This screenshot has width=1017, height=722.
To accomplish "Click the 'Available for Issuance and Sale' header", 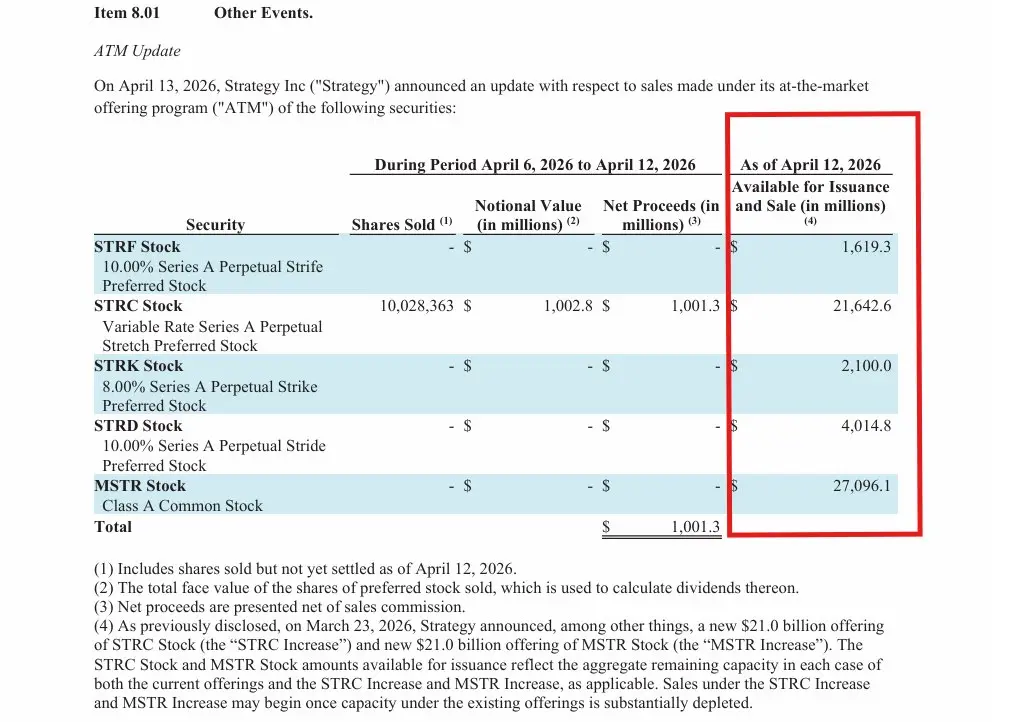I will (810, 201).
